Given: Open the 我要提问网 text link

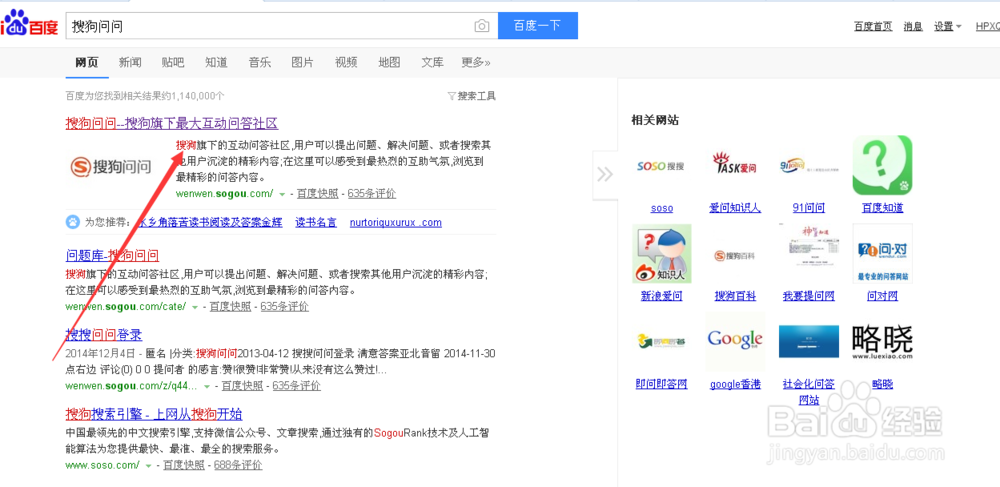Looking at the screenshot, I should pos(809,296).
